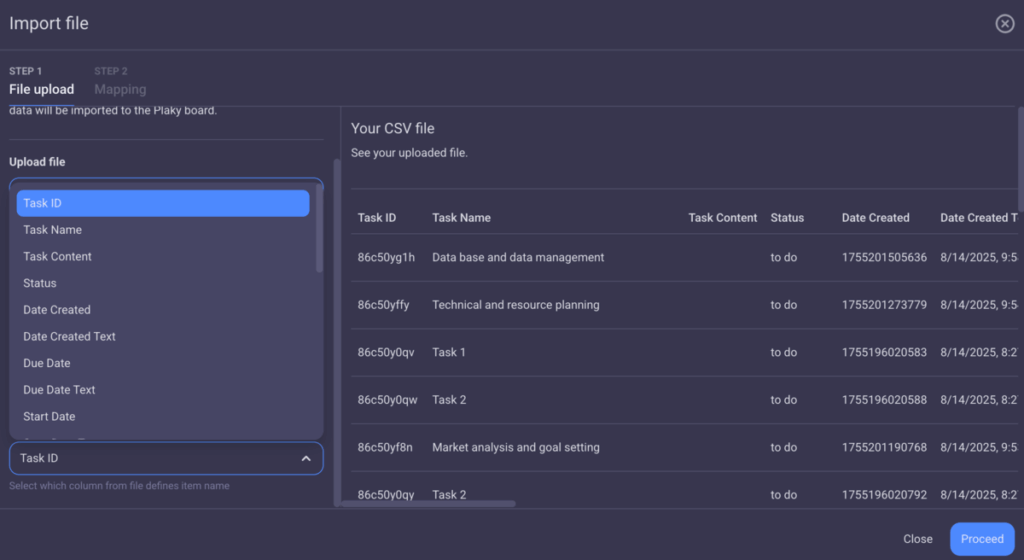Click date value 1755196020588

click(884, 400)
